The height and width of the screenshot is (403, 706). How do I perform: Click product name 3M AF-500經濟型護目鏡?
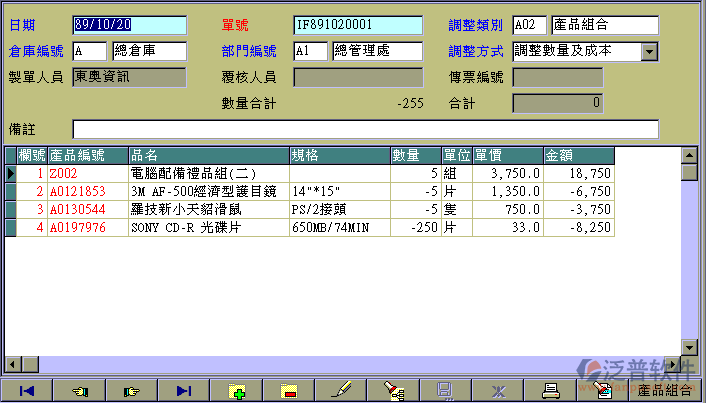(204, 191)
